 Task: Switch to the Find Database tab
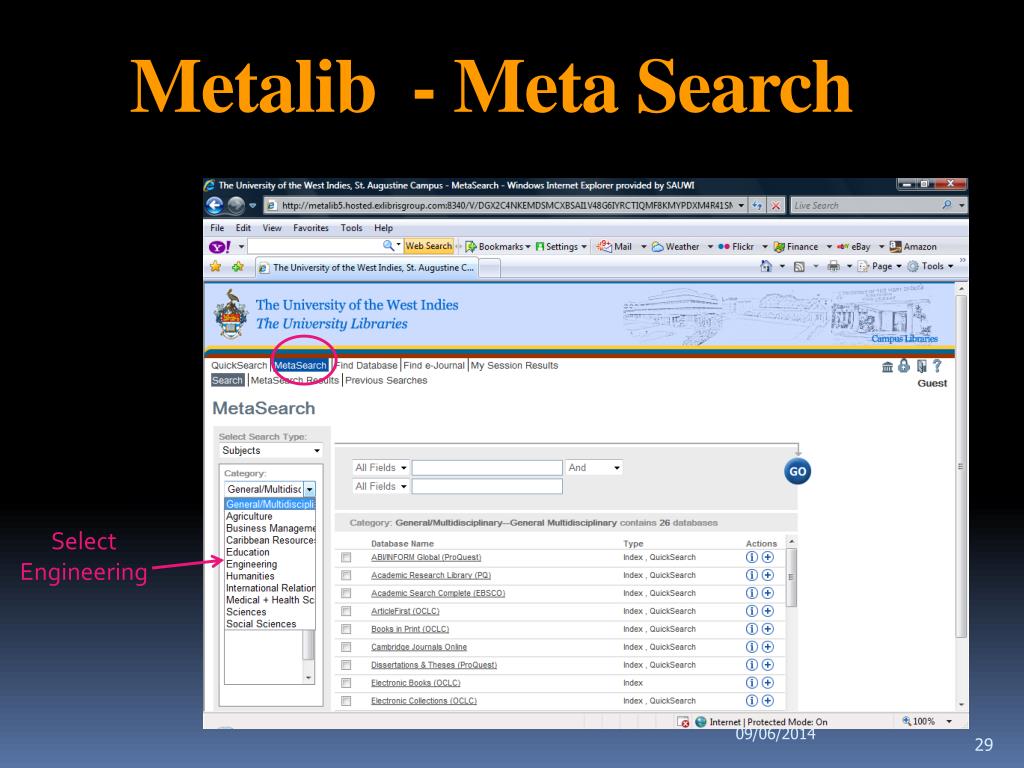click(x=366, y=366)
